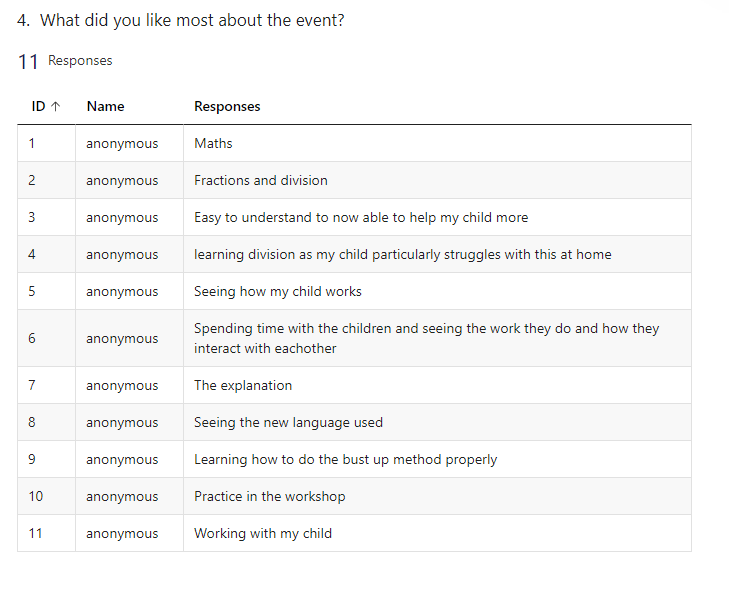Click the 'Easy to understand' response row
Viewport: 729px width, 598px height.
point(354,217)
